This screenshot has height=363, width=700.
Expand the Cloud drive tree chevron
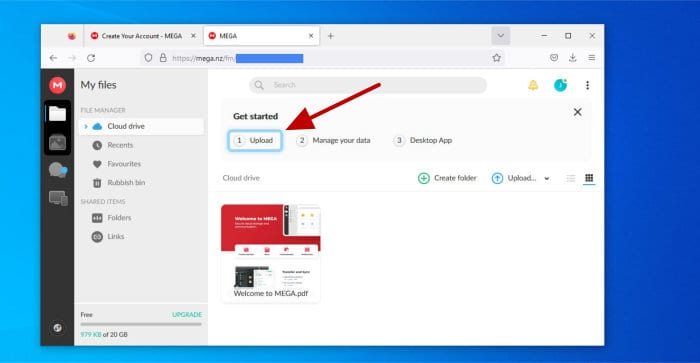[x=85, y=126]
